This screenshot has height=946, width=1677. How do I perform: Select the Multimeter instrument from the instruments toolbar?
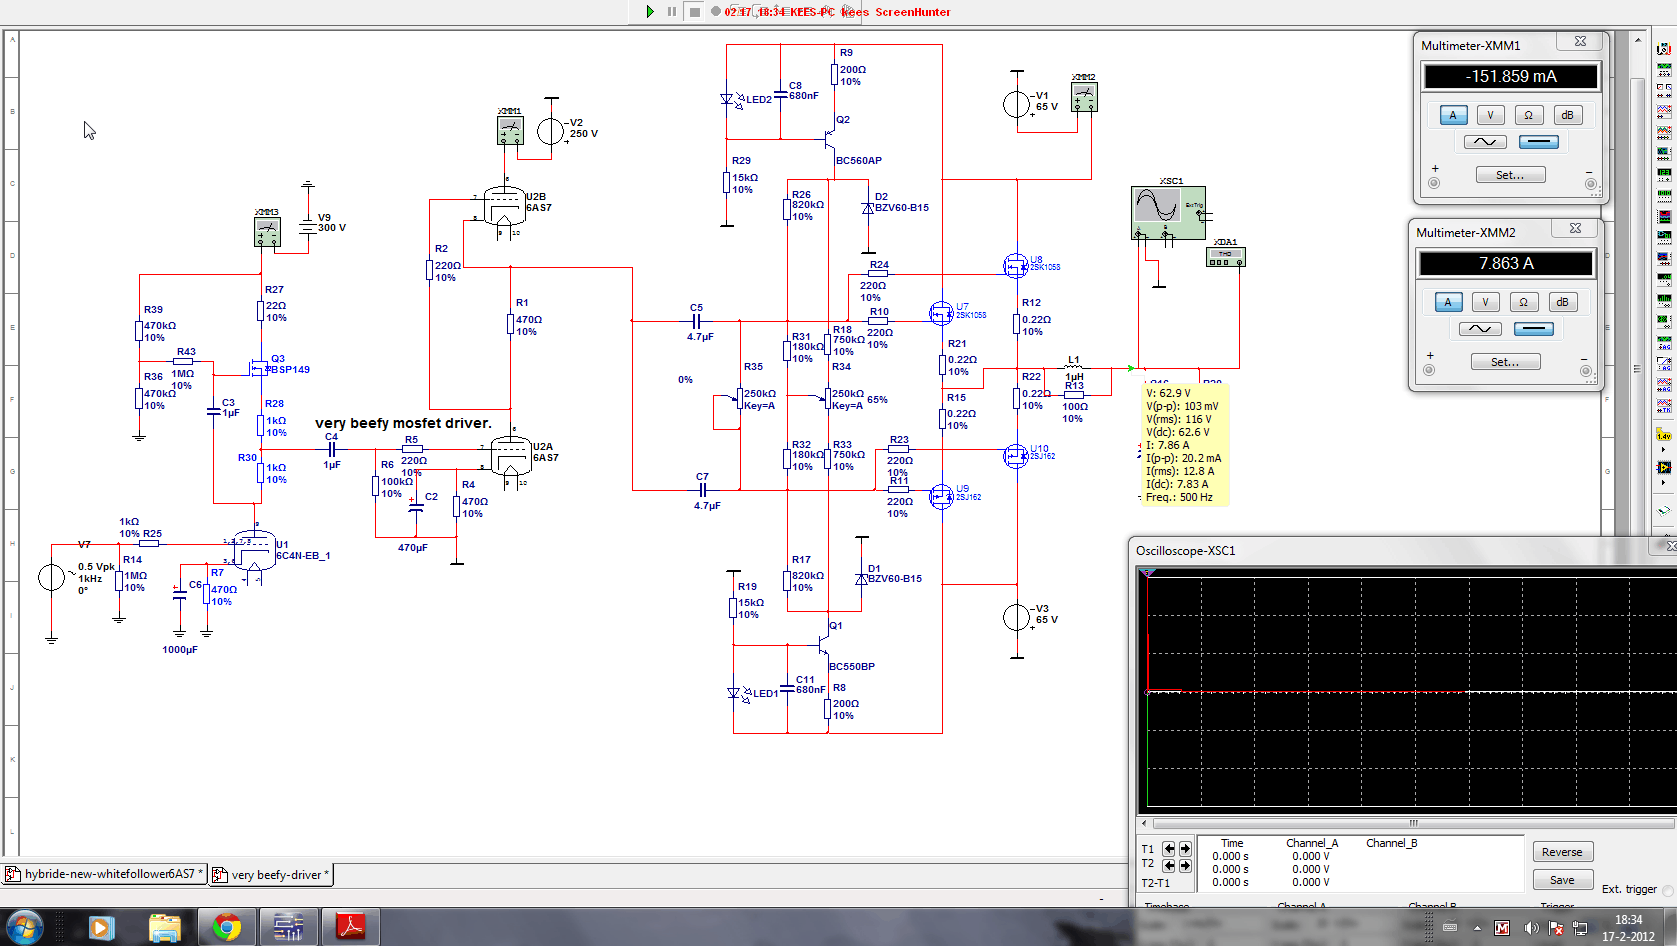click(x=1664, y=49)
